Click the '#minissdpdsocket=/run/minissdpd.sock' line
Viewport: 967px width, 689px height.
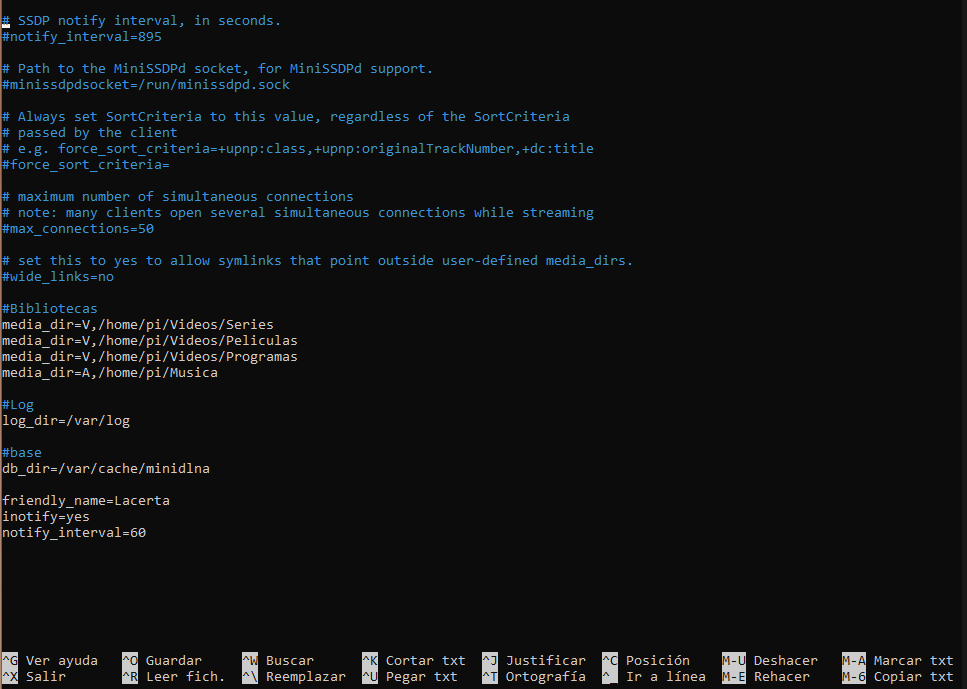coord(146,85)
